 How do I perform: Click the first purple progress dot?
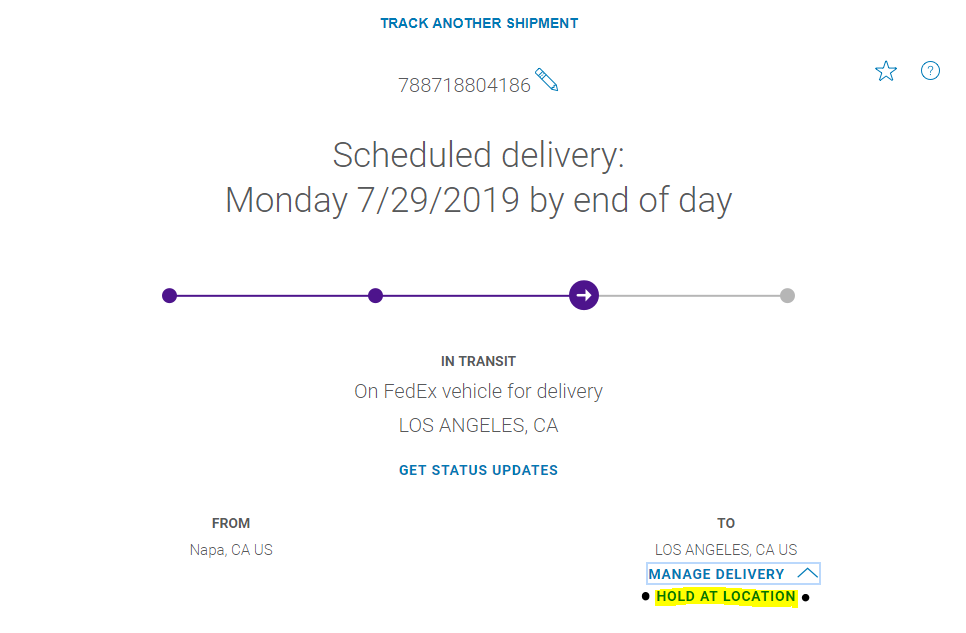tap(169, 296)
